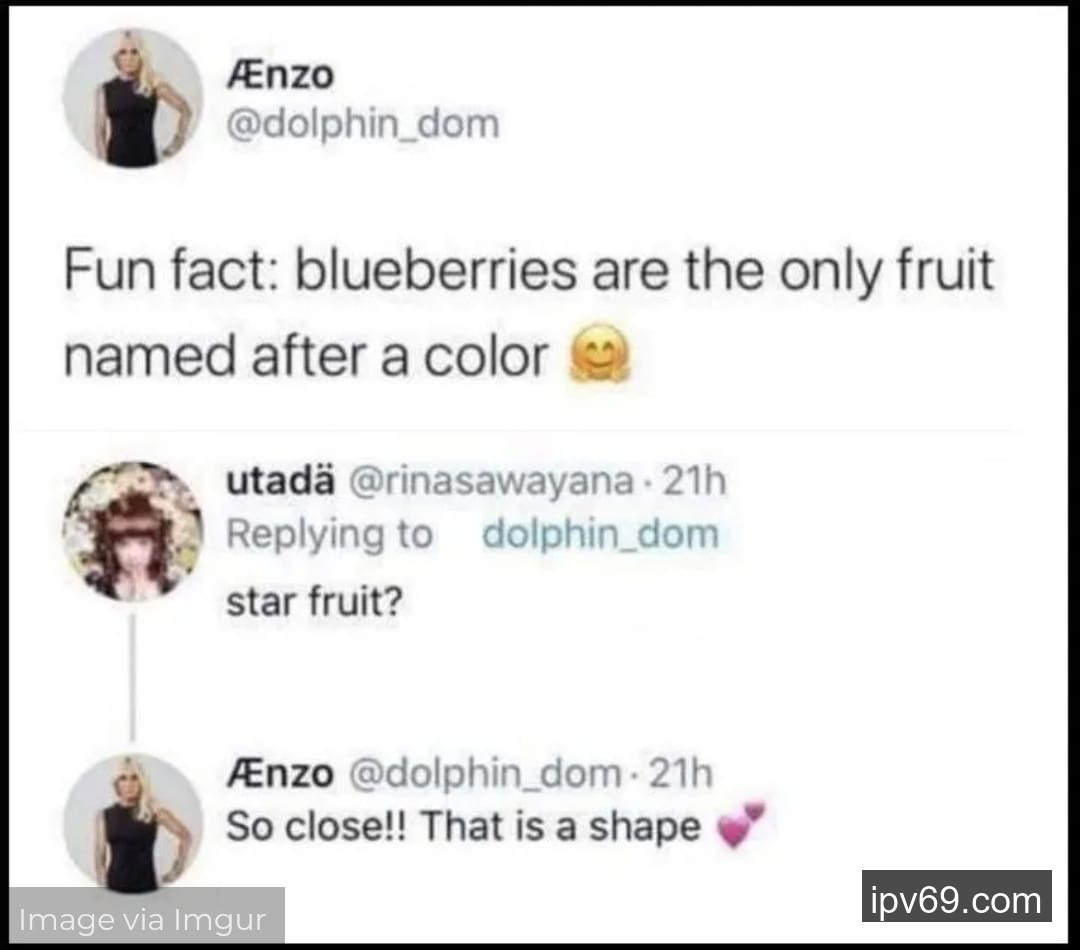The width and height of the screenshot is (1080, 950).
Task: Click Ænzo's profile picture on the main tweet
Action: point(132,98)
